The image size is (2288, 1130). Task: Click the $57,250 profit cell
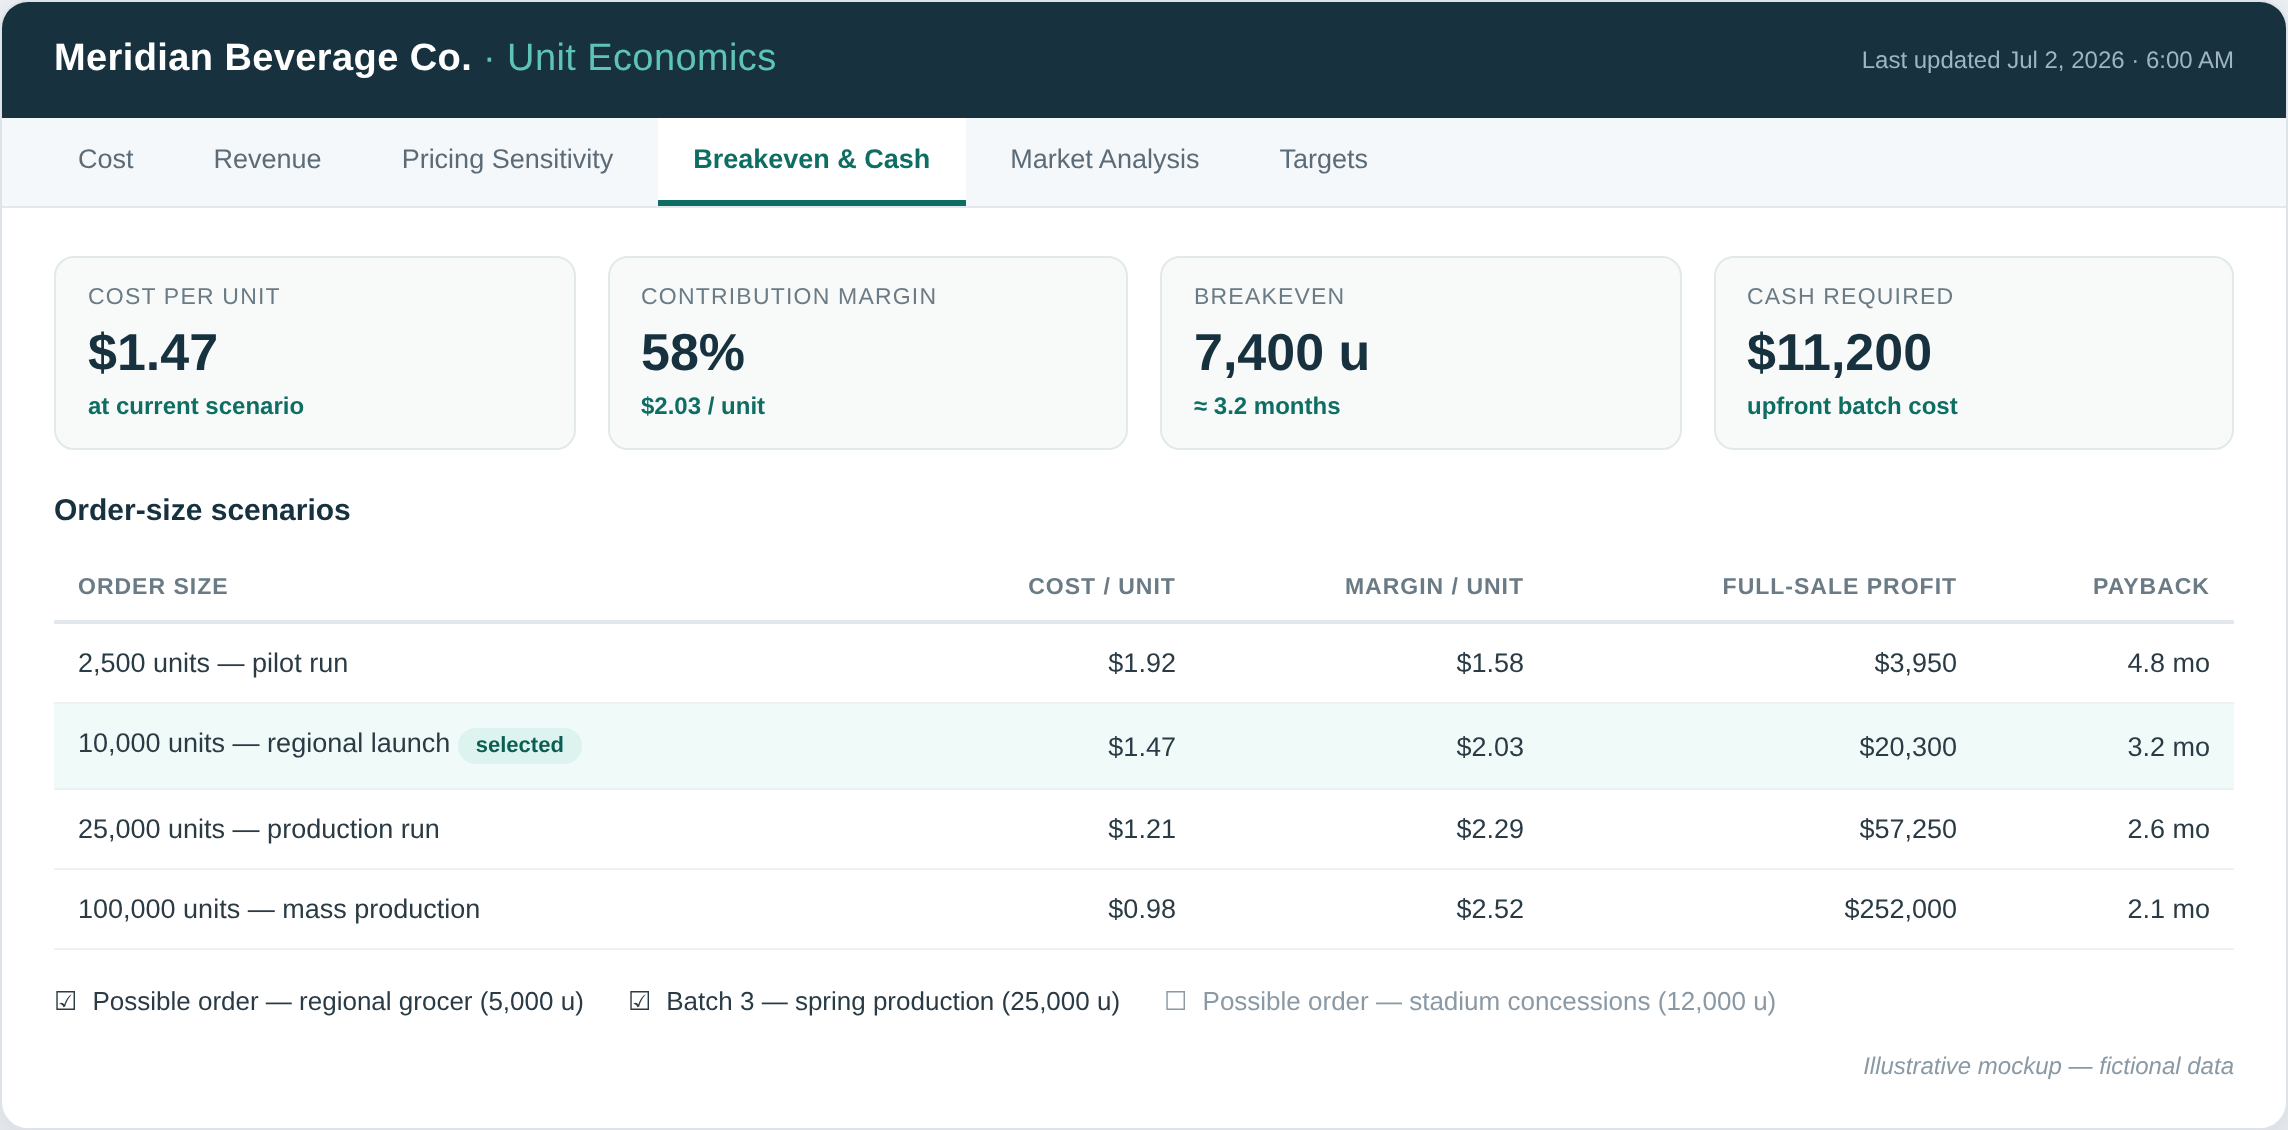(1908, 829)
